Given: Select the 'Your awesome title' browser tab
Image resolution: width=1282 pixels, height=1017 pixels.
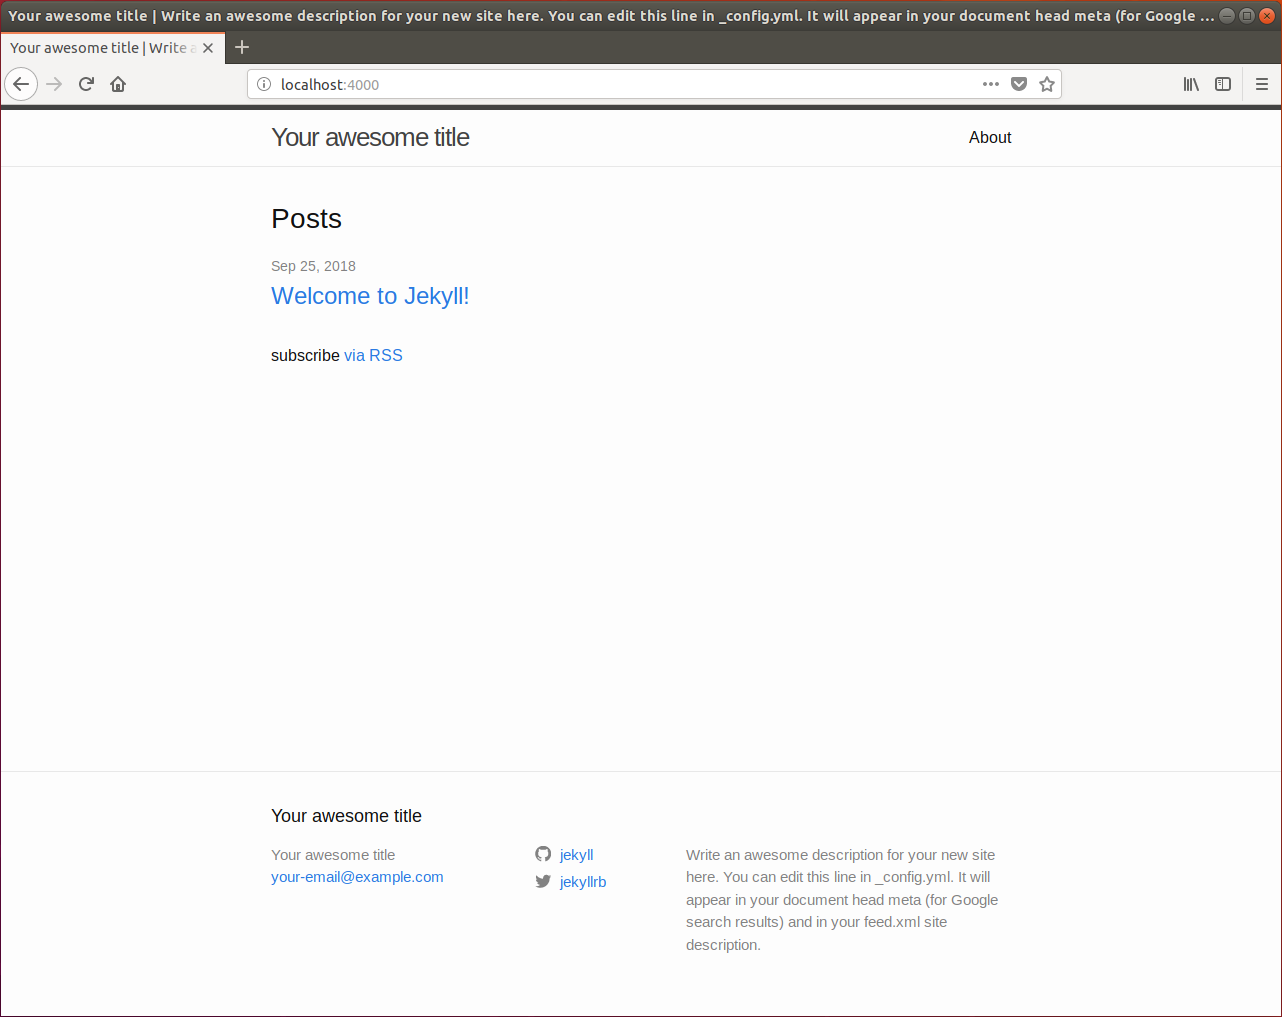Looking at the screenshot, I should [x=112, y=48].
